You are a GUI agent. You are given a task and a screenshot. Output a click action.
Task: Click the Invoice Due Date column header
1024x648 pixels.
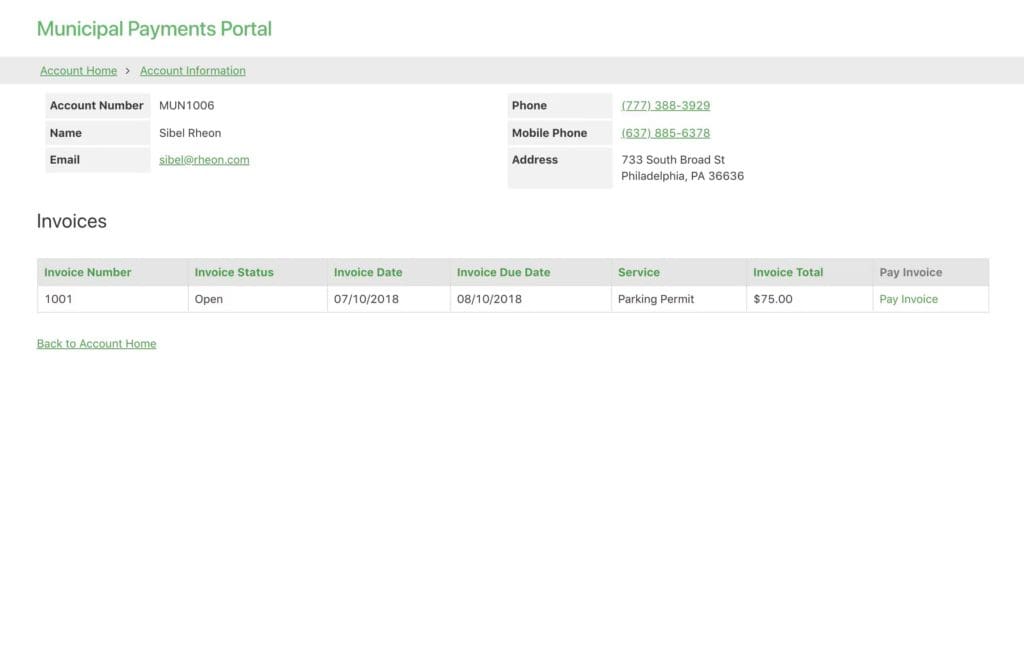point(503,272)
